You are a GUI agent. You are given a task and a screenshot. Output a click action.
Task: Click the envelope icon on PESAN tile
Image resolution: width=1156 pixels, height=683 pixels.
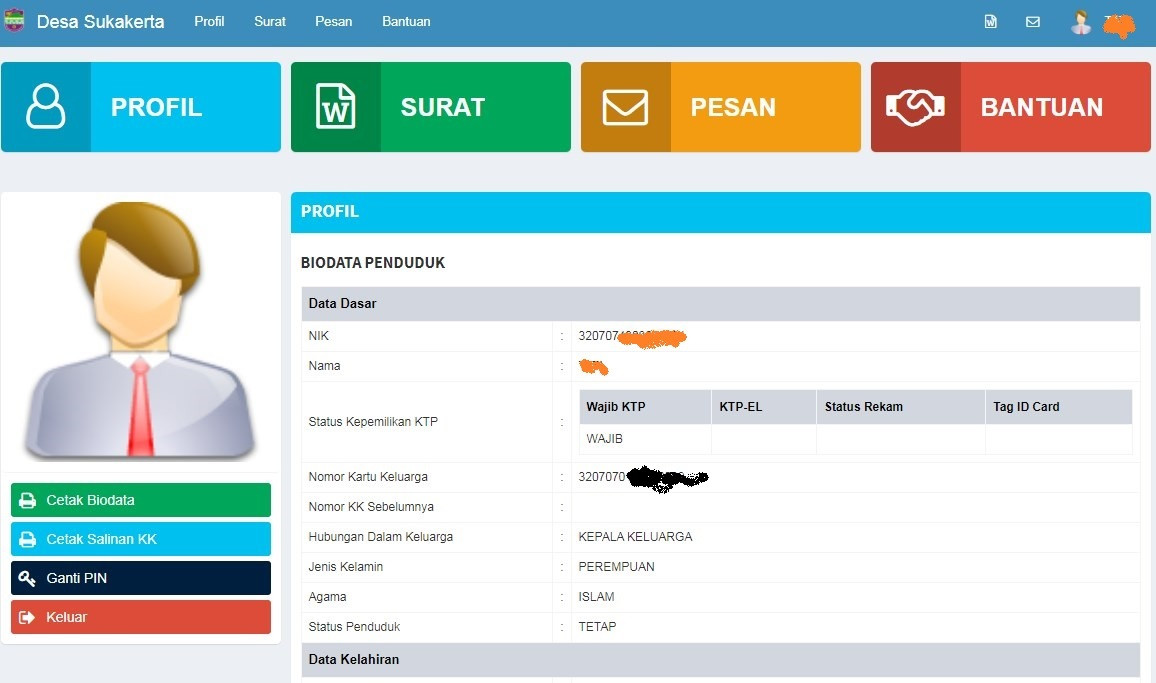(625, 107)
